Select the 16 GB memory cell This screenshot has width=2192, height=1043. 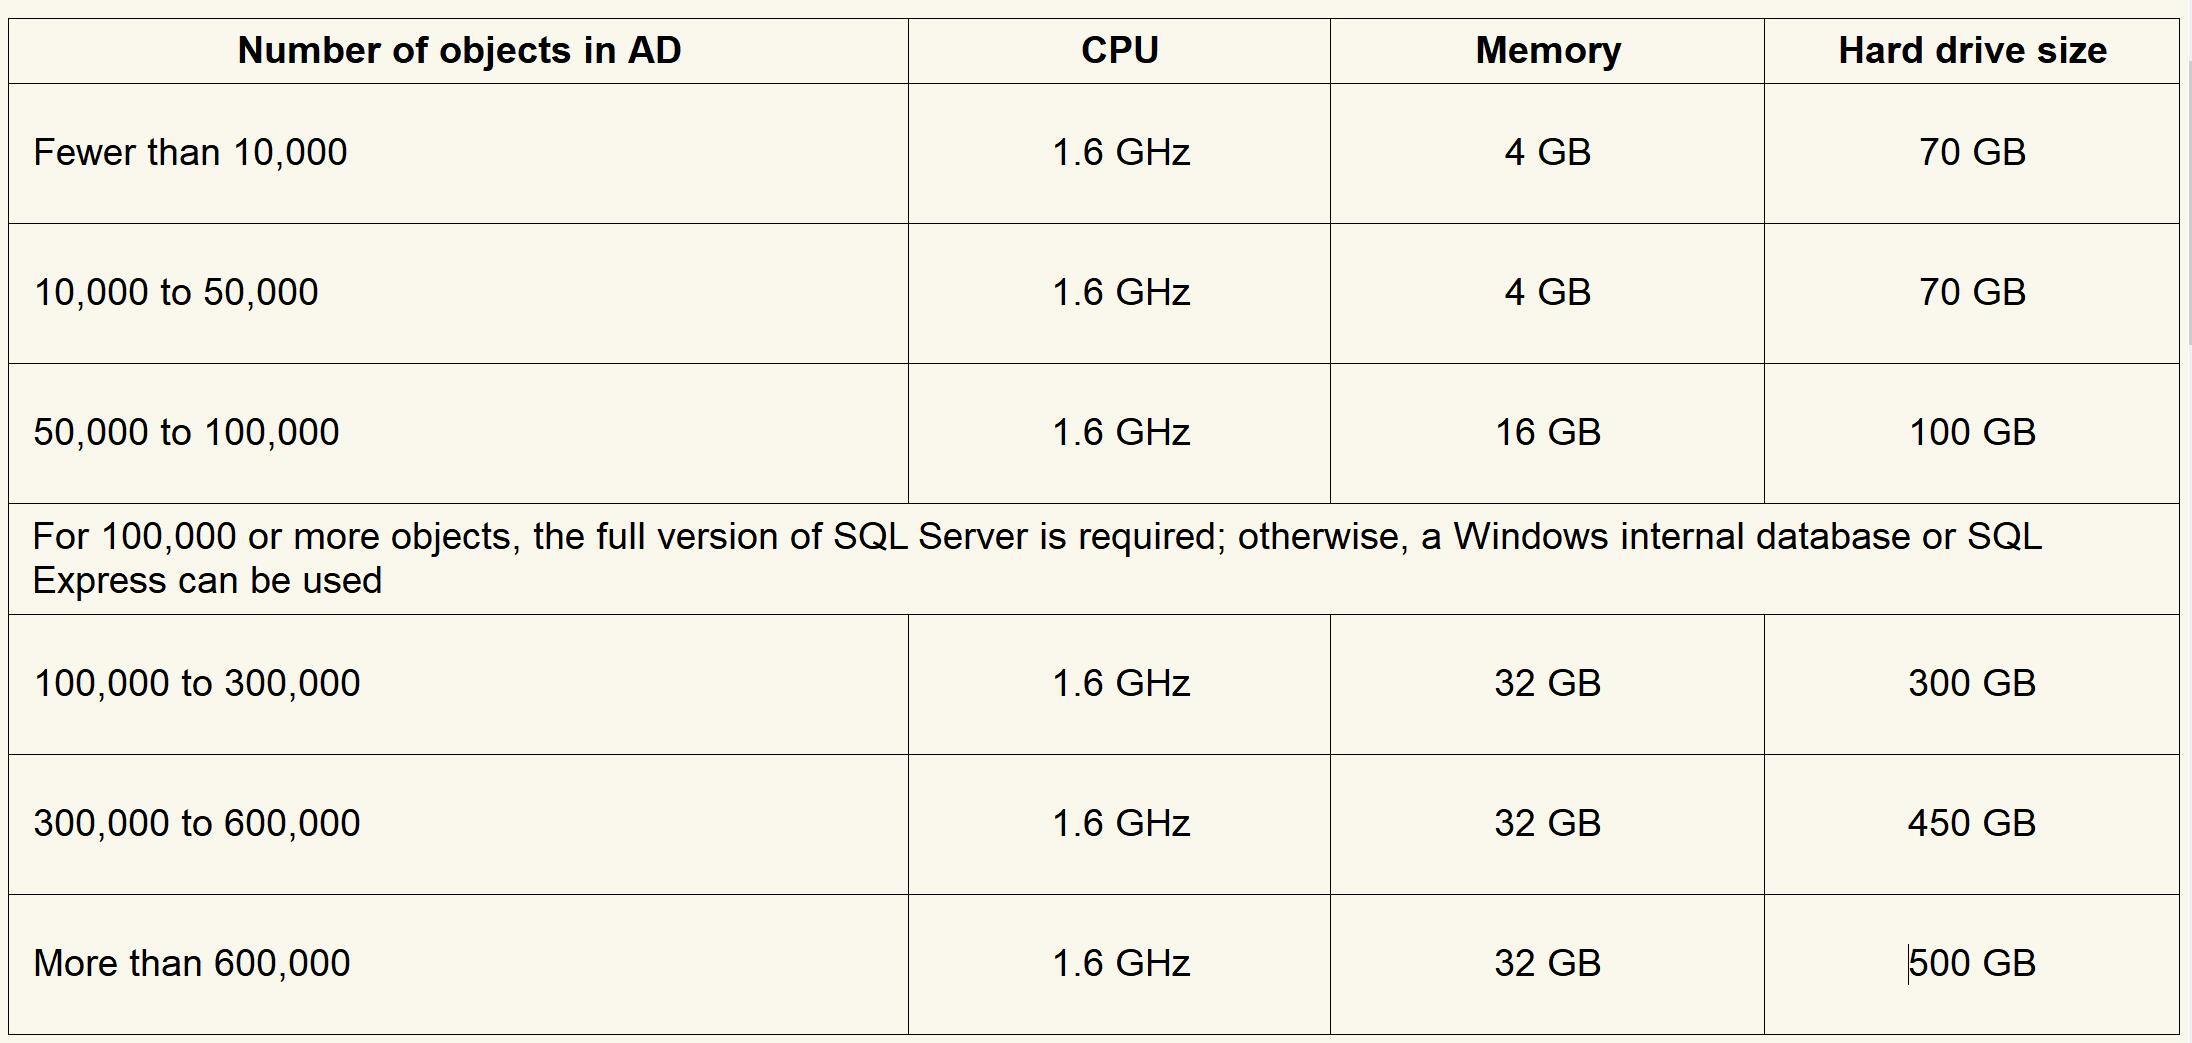[1547, 433]
